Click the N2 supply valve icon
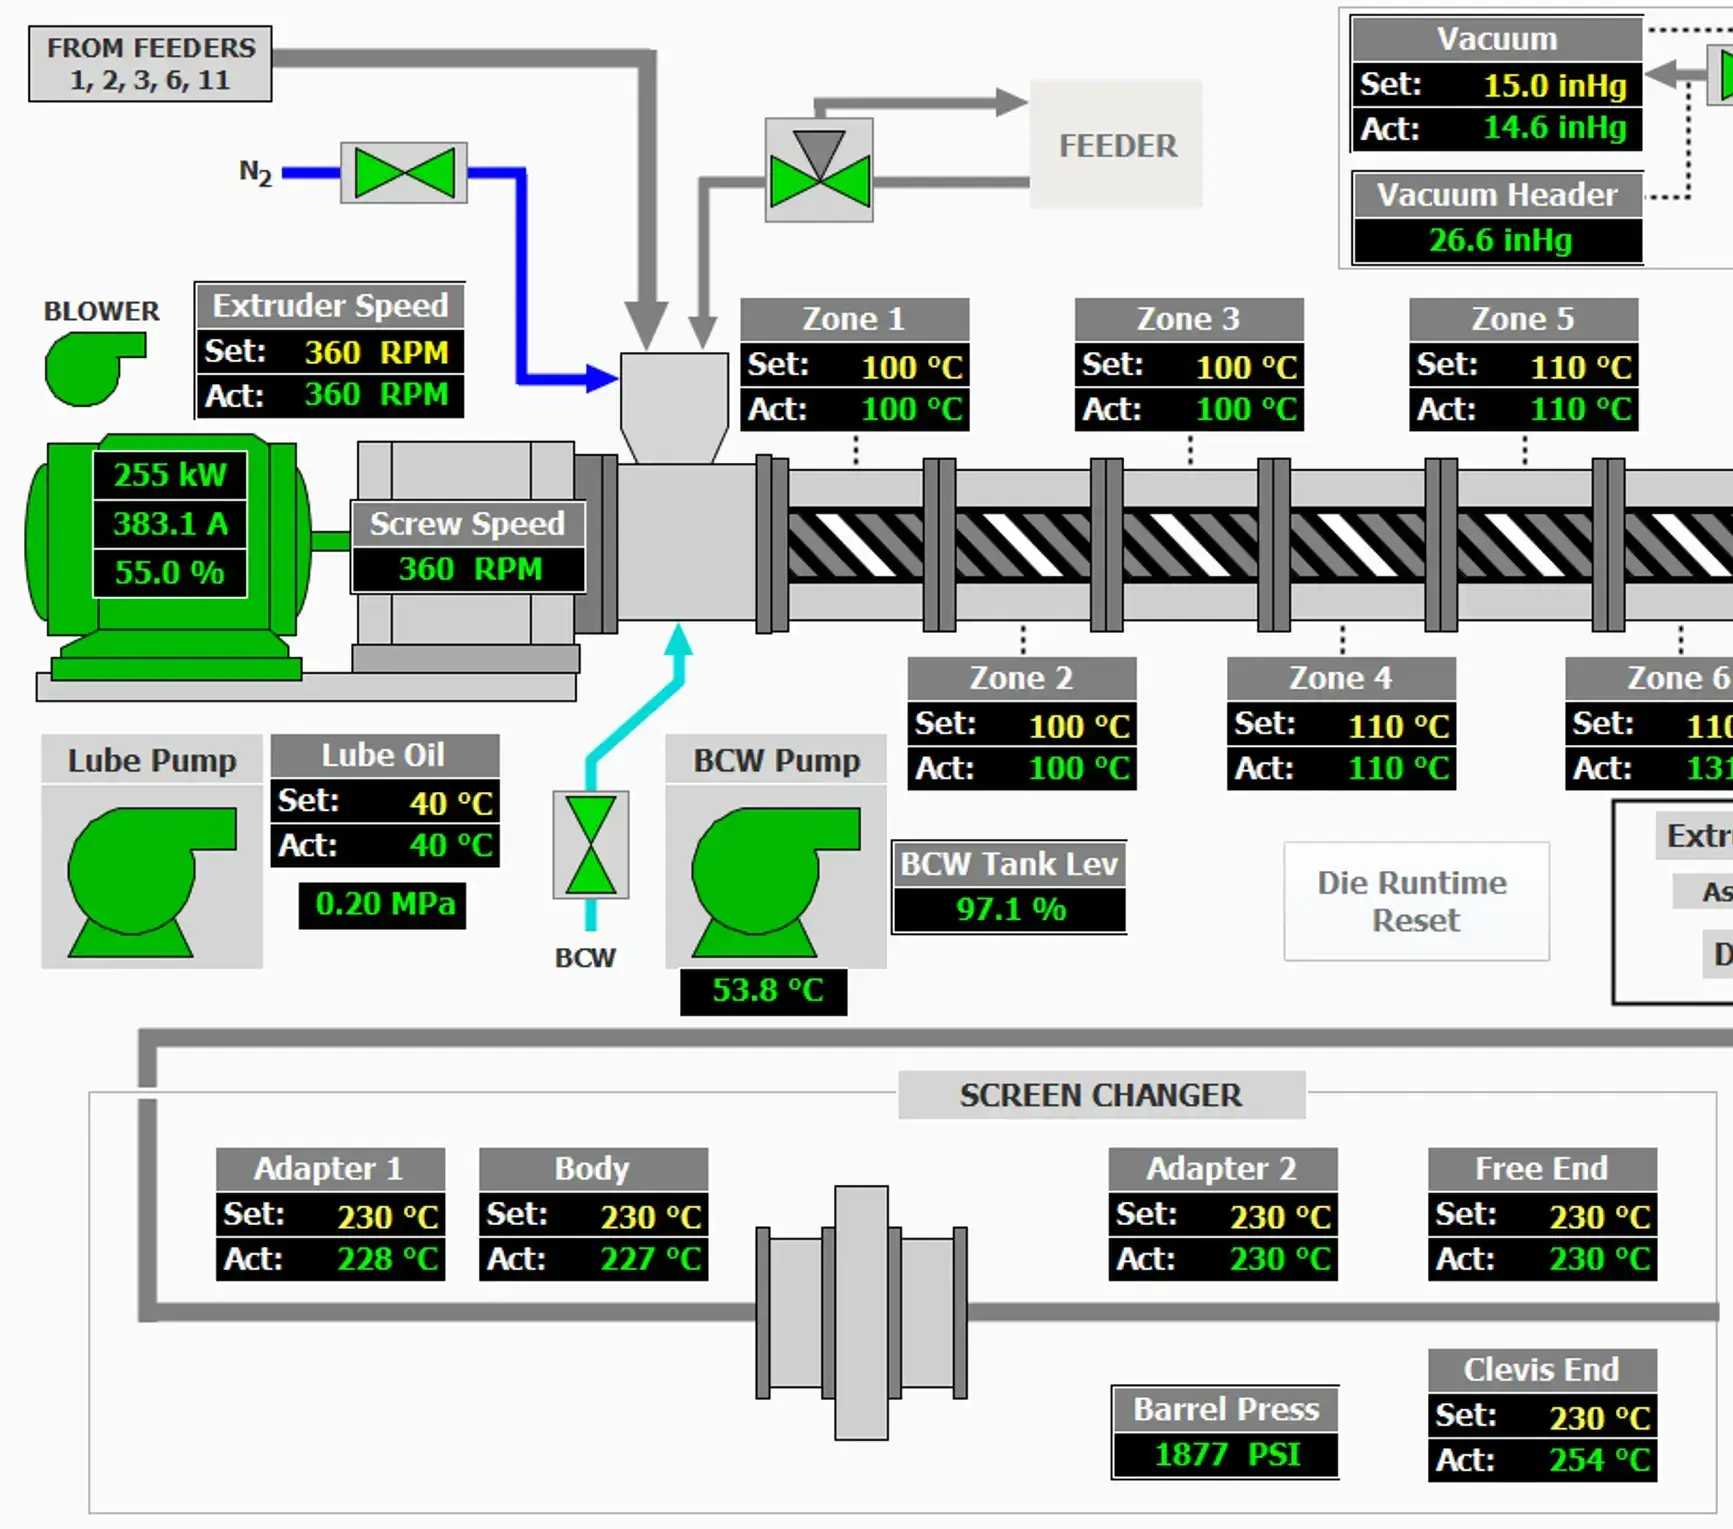The height and width of the screenshot is (1529, 1733). (404, 173)
